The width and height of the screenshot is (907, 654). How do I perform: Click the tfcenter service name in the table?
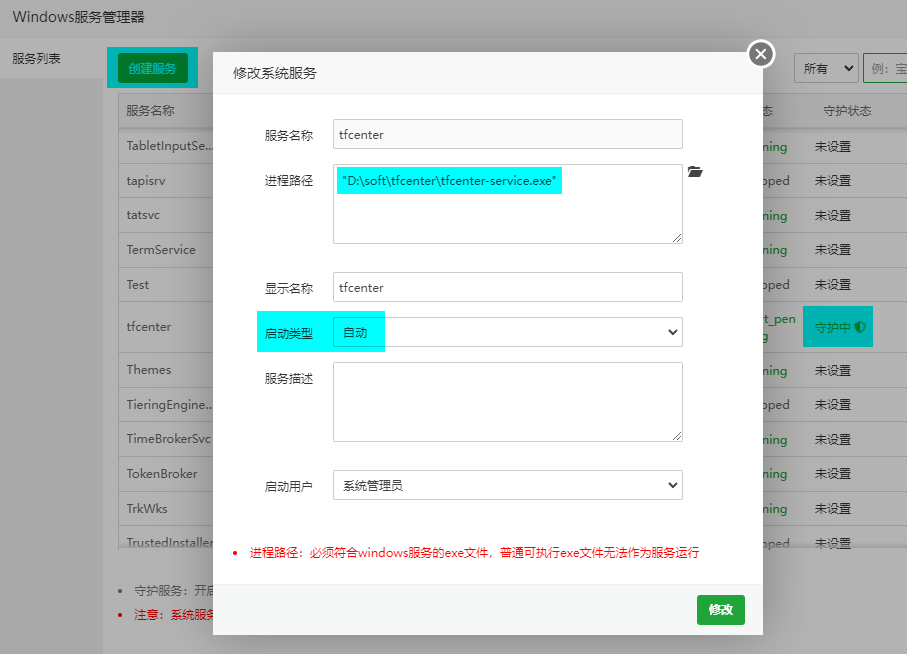pos(149,327)
